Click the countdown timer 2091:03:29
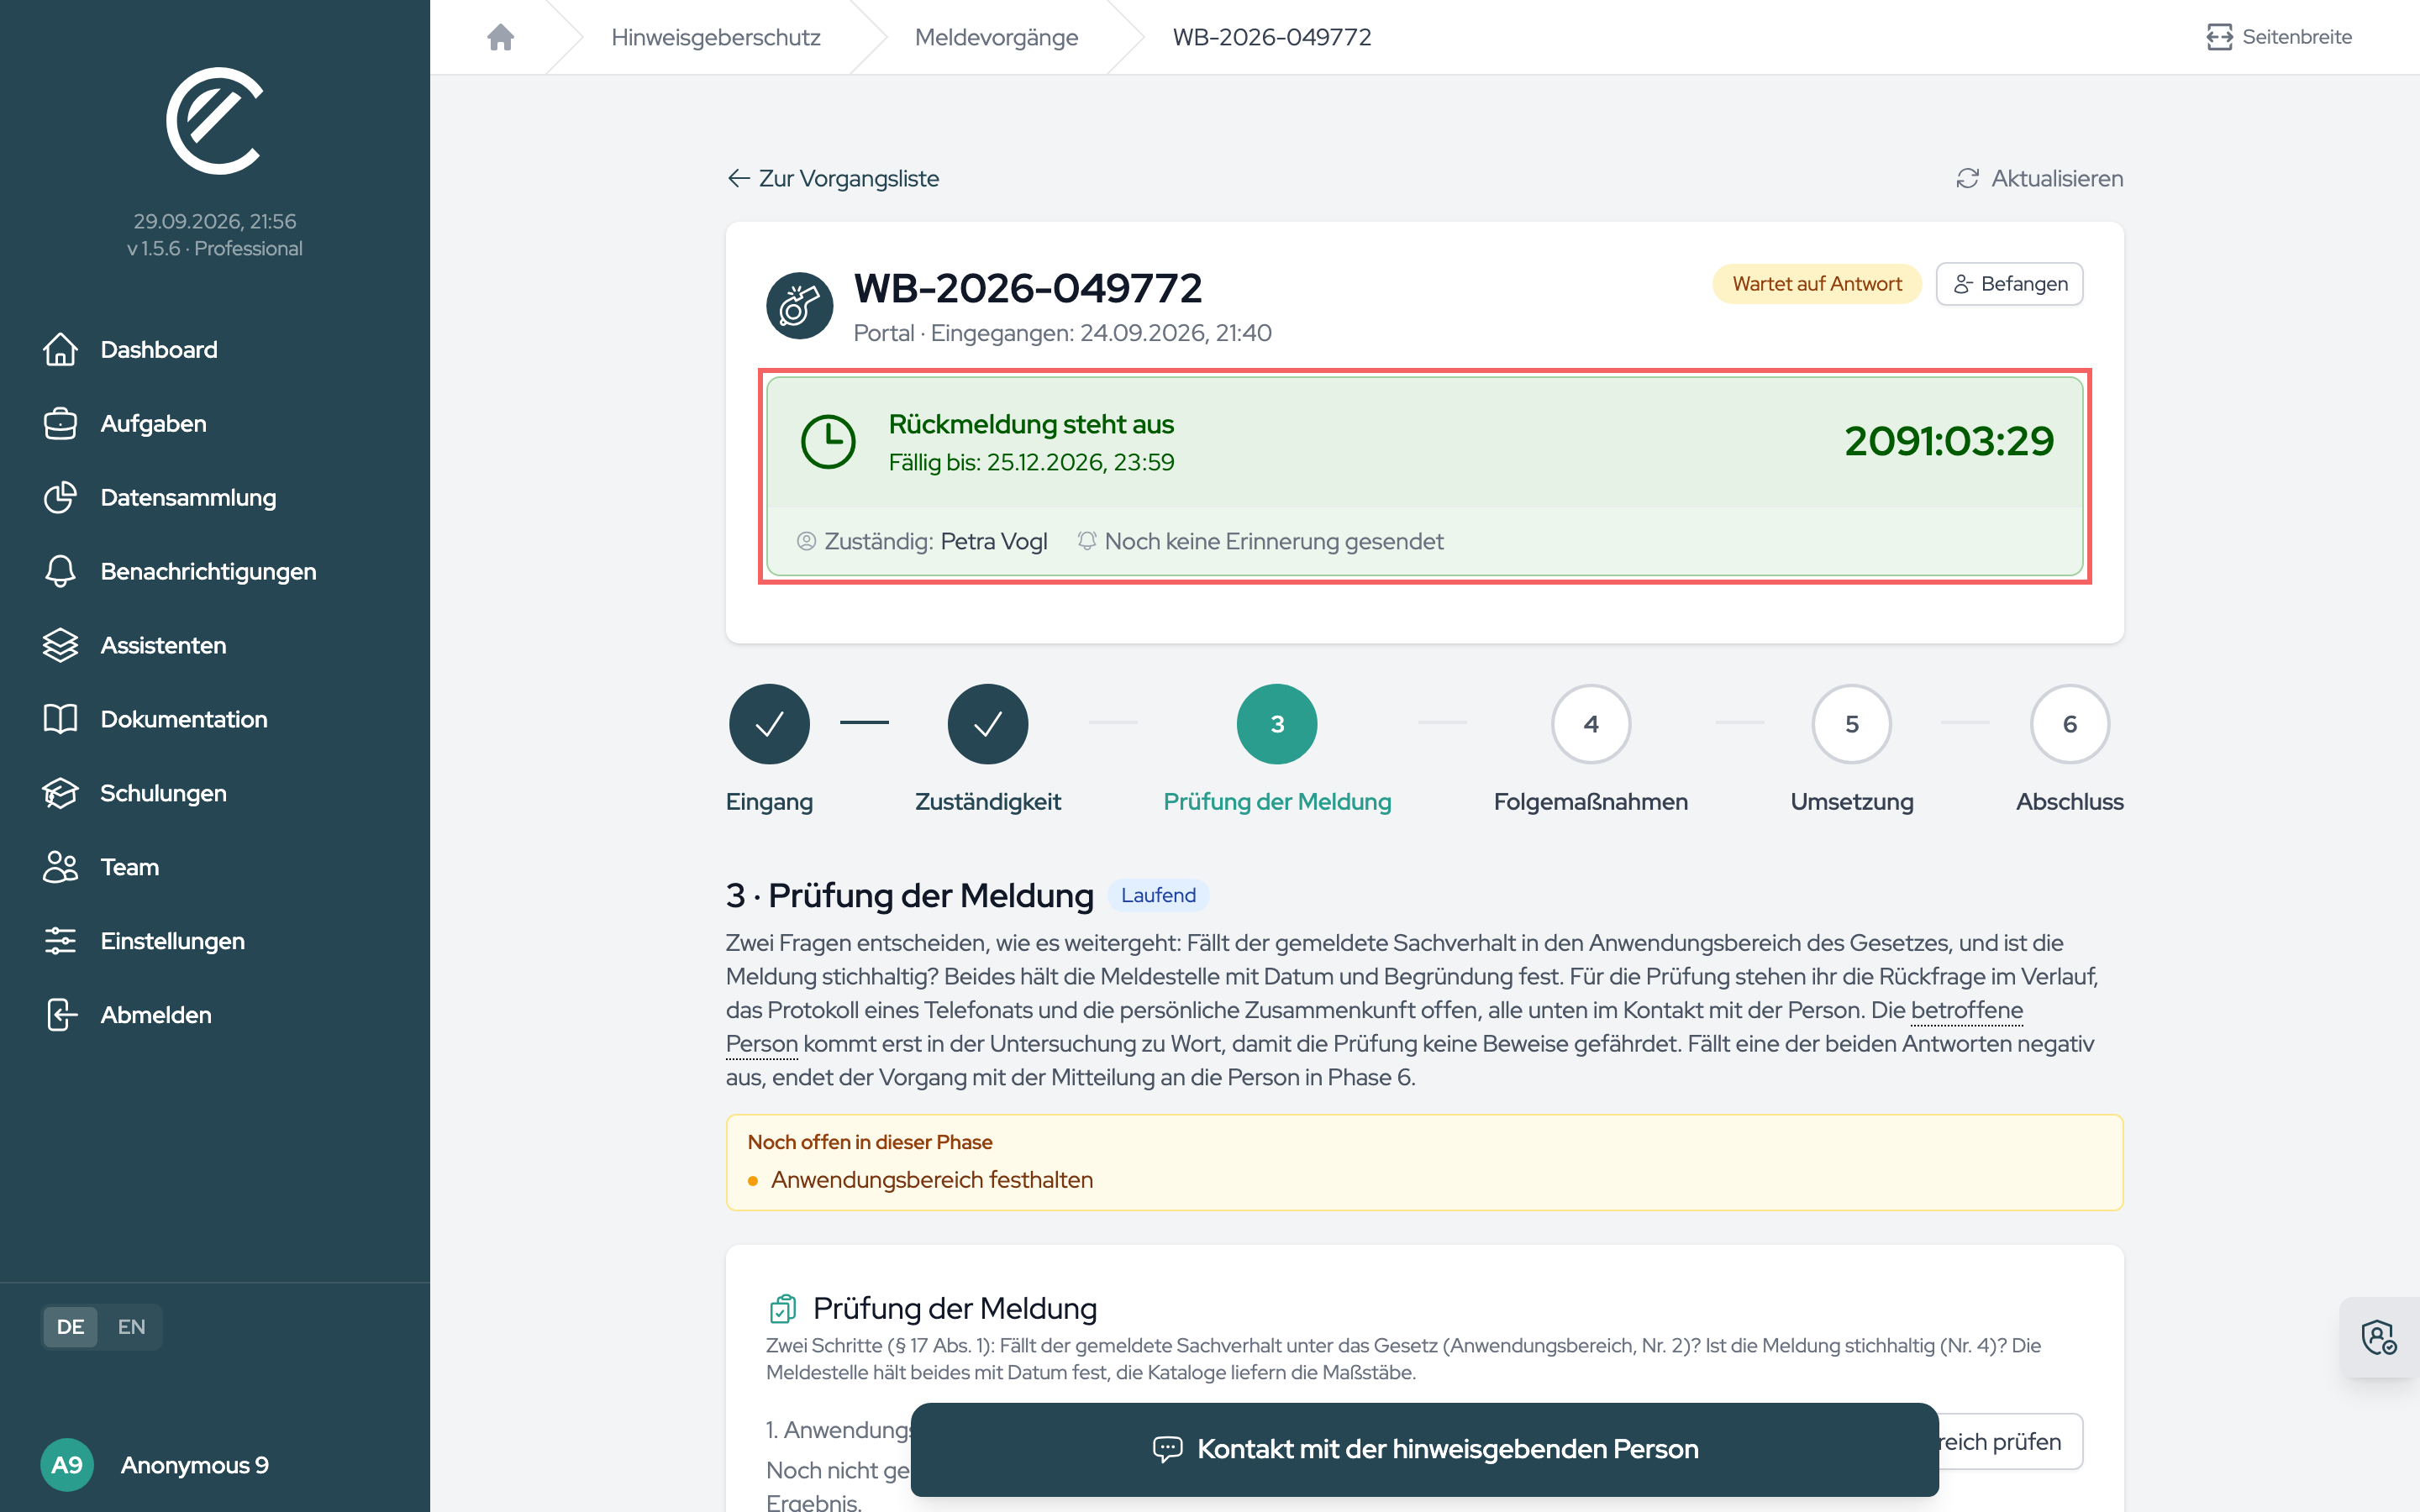Screen dimensions: 2420x1512 coord(1948,441)
